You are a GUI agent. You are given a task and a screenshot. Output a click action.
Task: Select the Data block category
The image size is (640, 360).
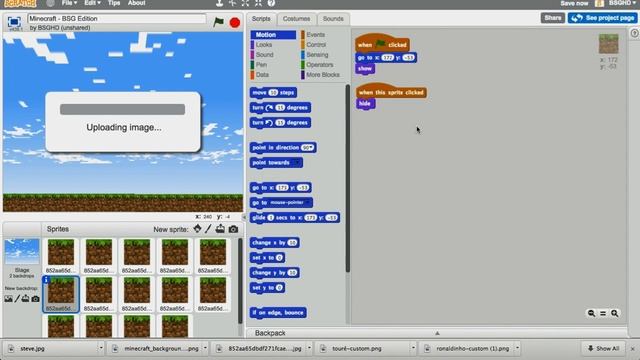point(262,75)
